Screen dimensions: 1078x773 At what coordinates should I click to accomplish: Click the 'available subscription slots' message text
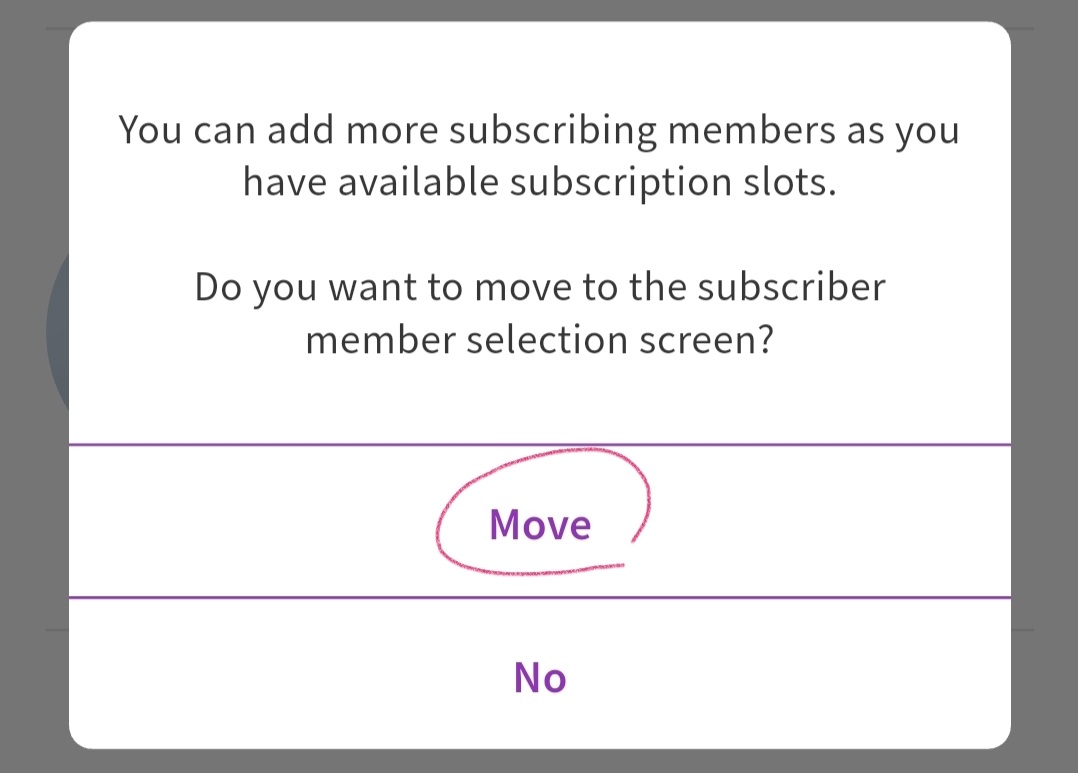[539, 183]
